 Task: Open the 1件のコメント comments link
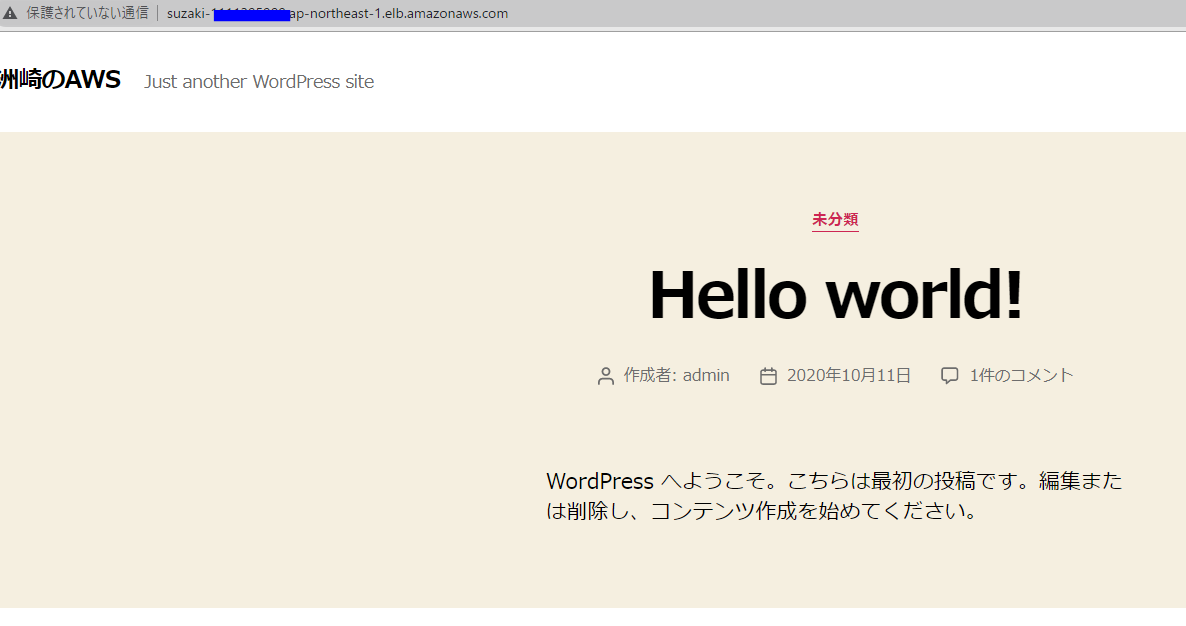[x=1020, y=375]
